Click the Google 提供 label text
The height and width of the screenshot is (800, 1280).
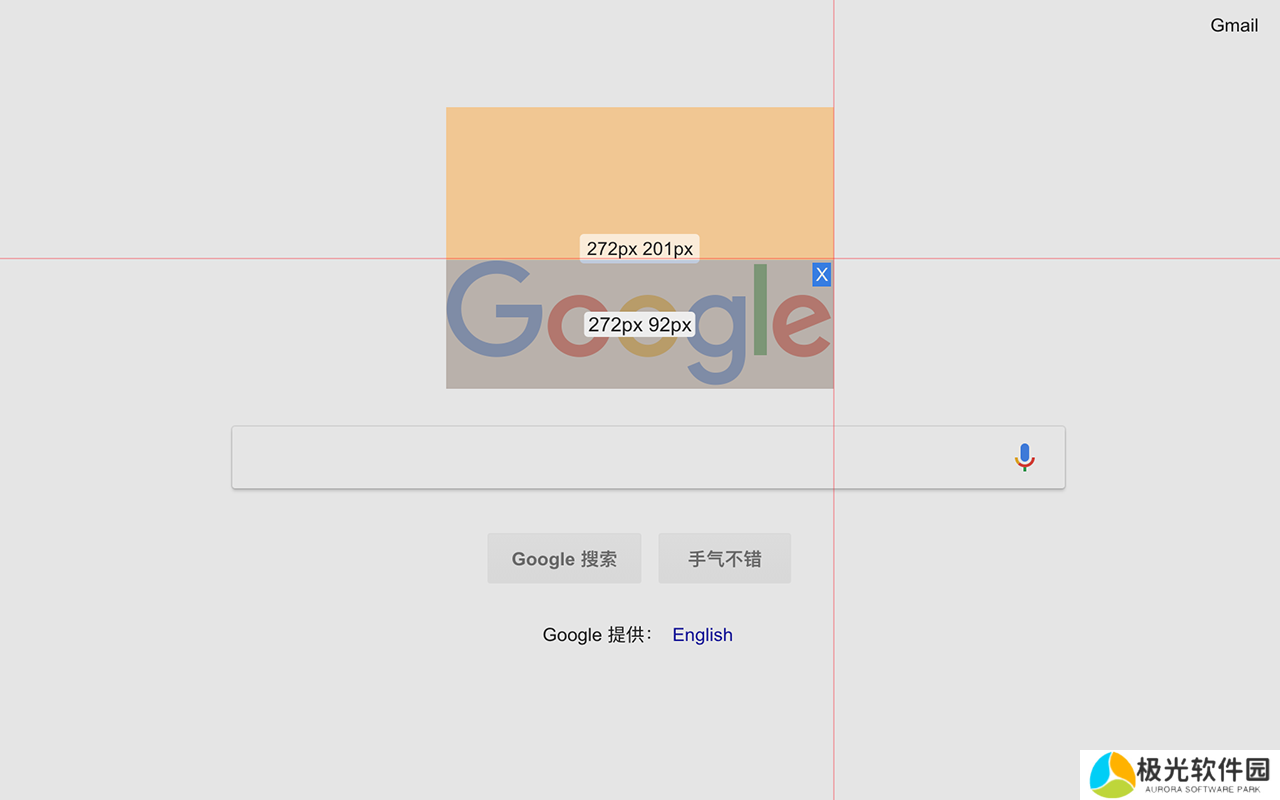[x=597, y=635]
